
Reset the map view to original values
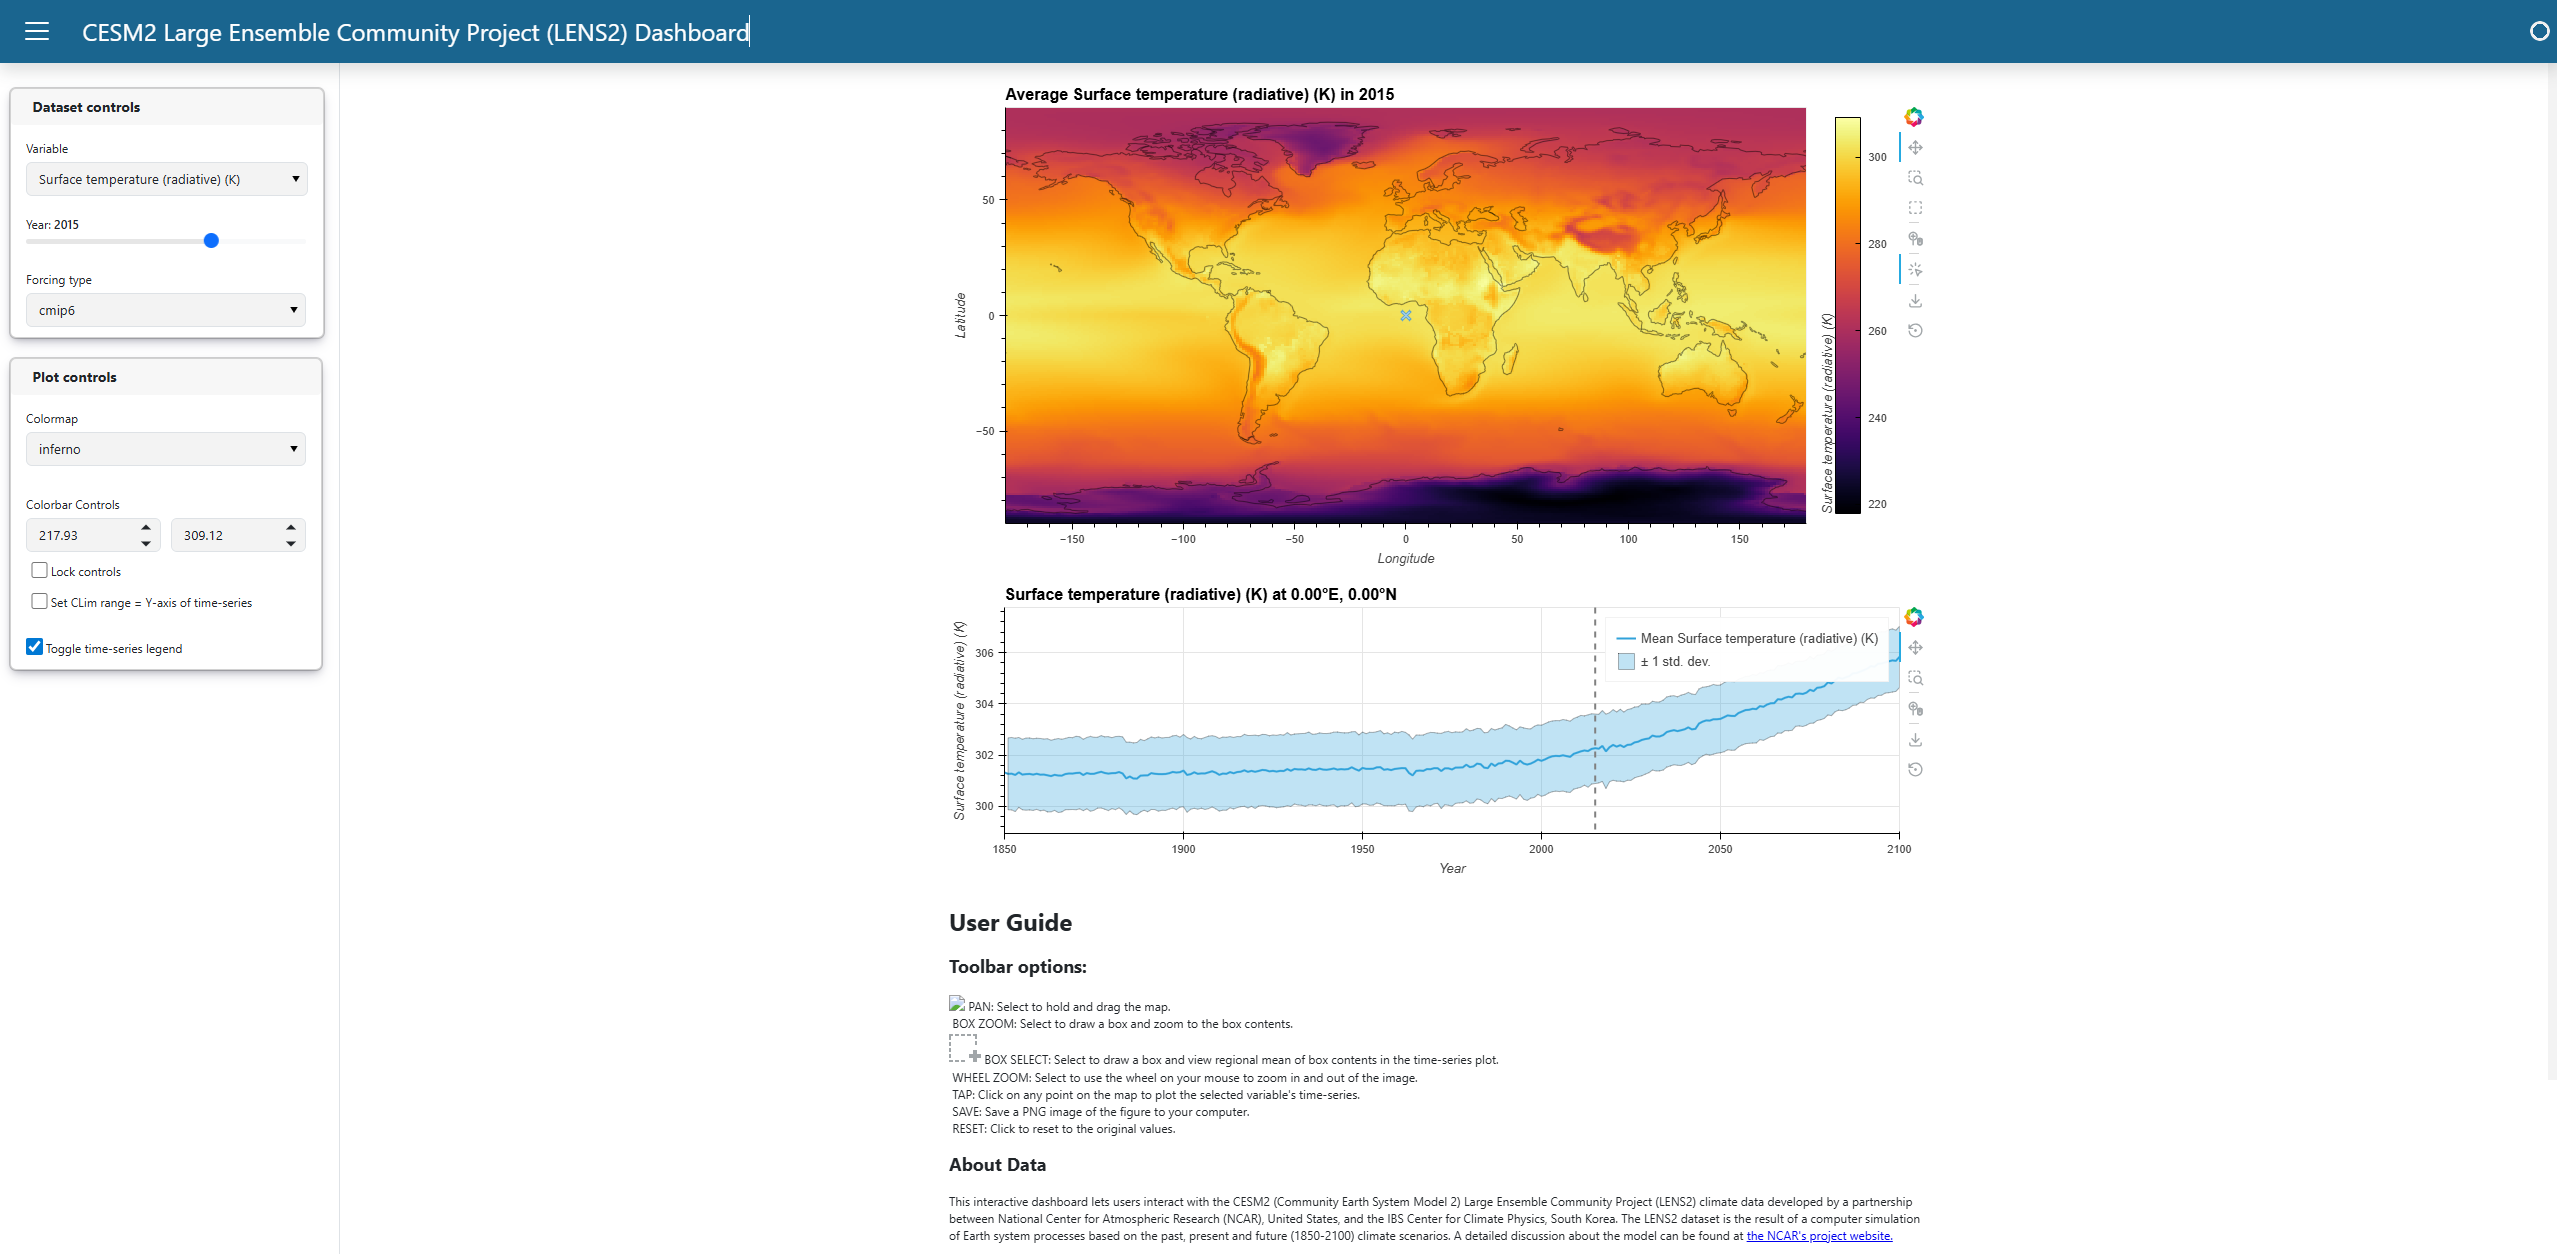1915,330
